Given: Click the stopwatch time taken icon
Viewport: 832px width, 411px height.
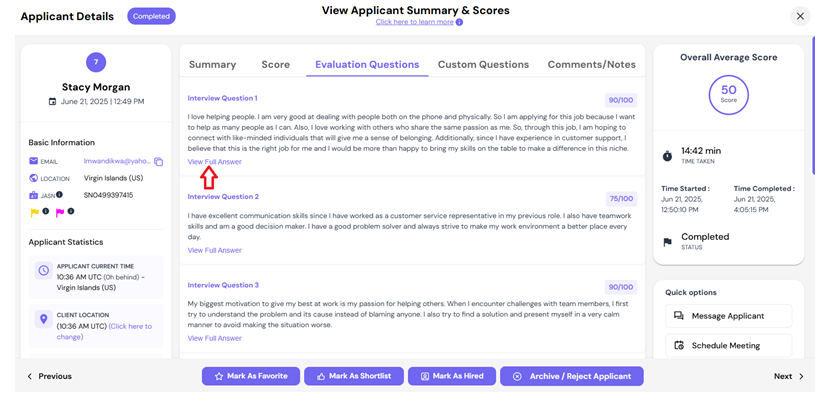Looking at the screenshot, I should point(668,156).
